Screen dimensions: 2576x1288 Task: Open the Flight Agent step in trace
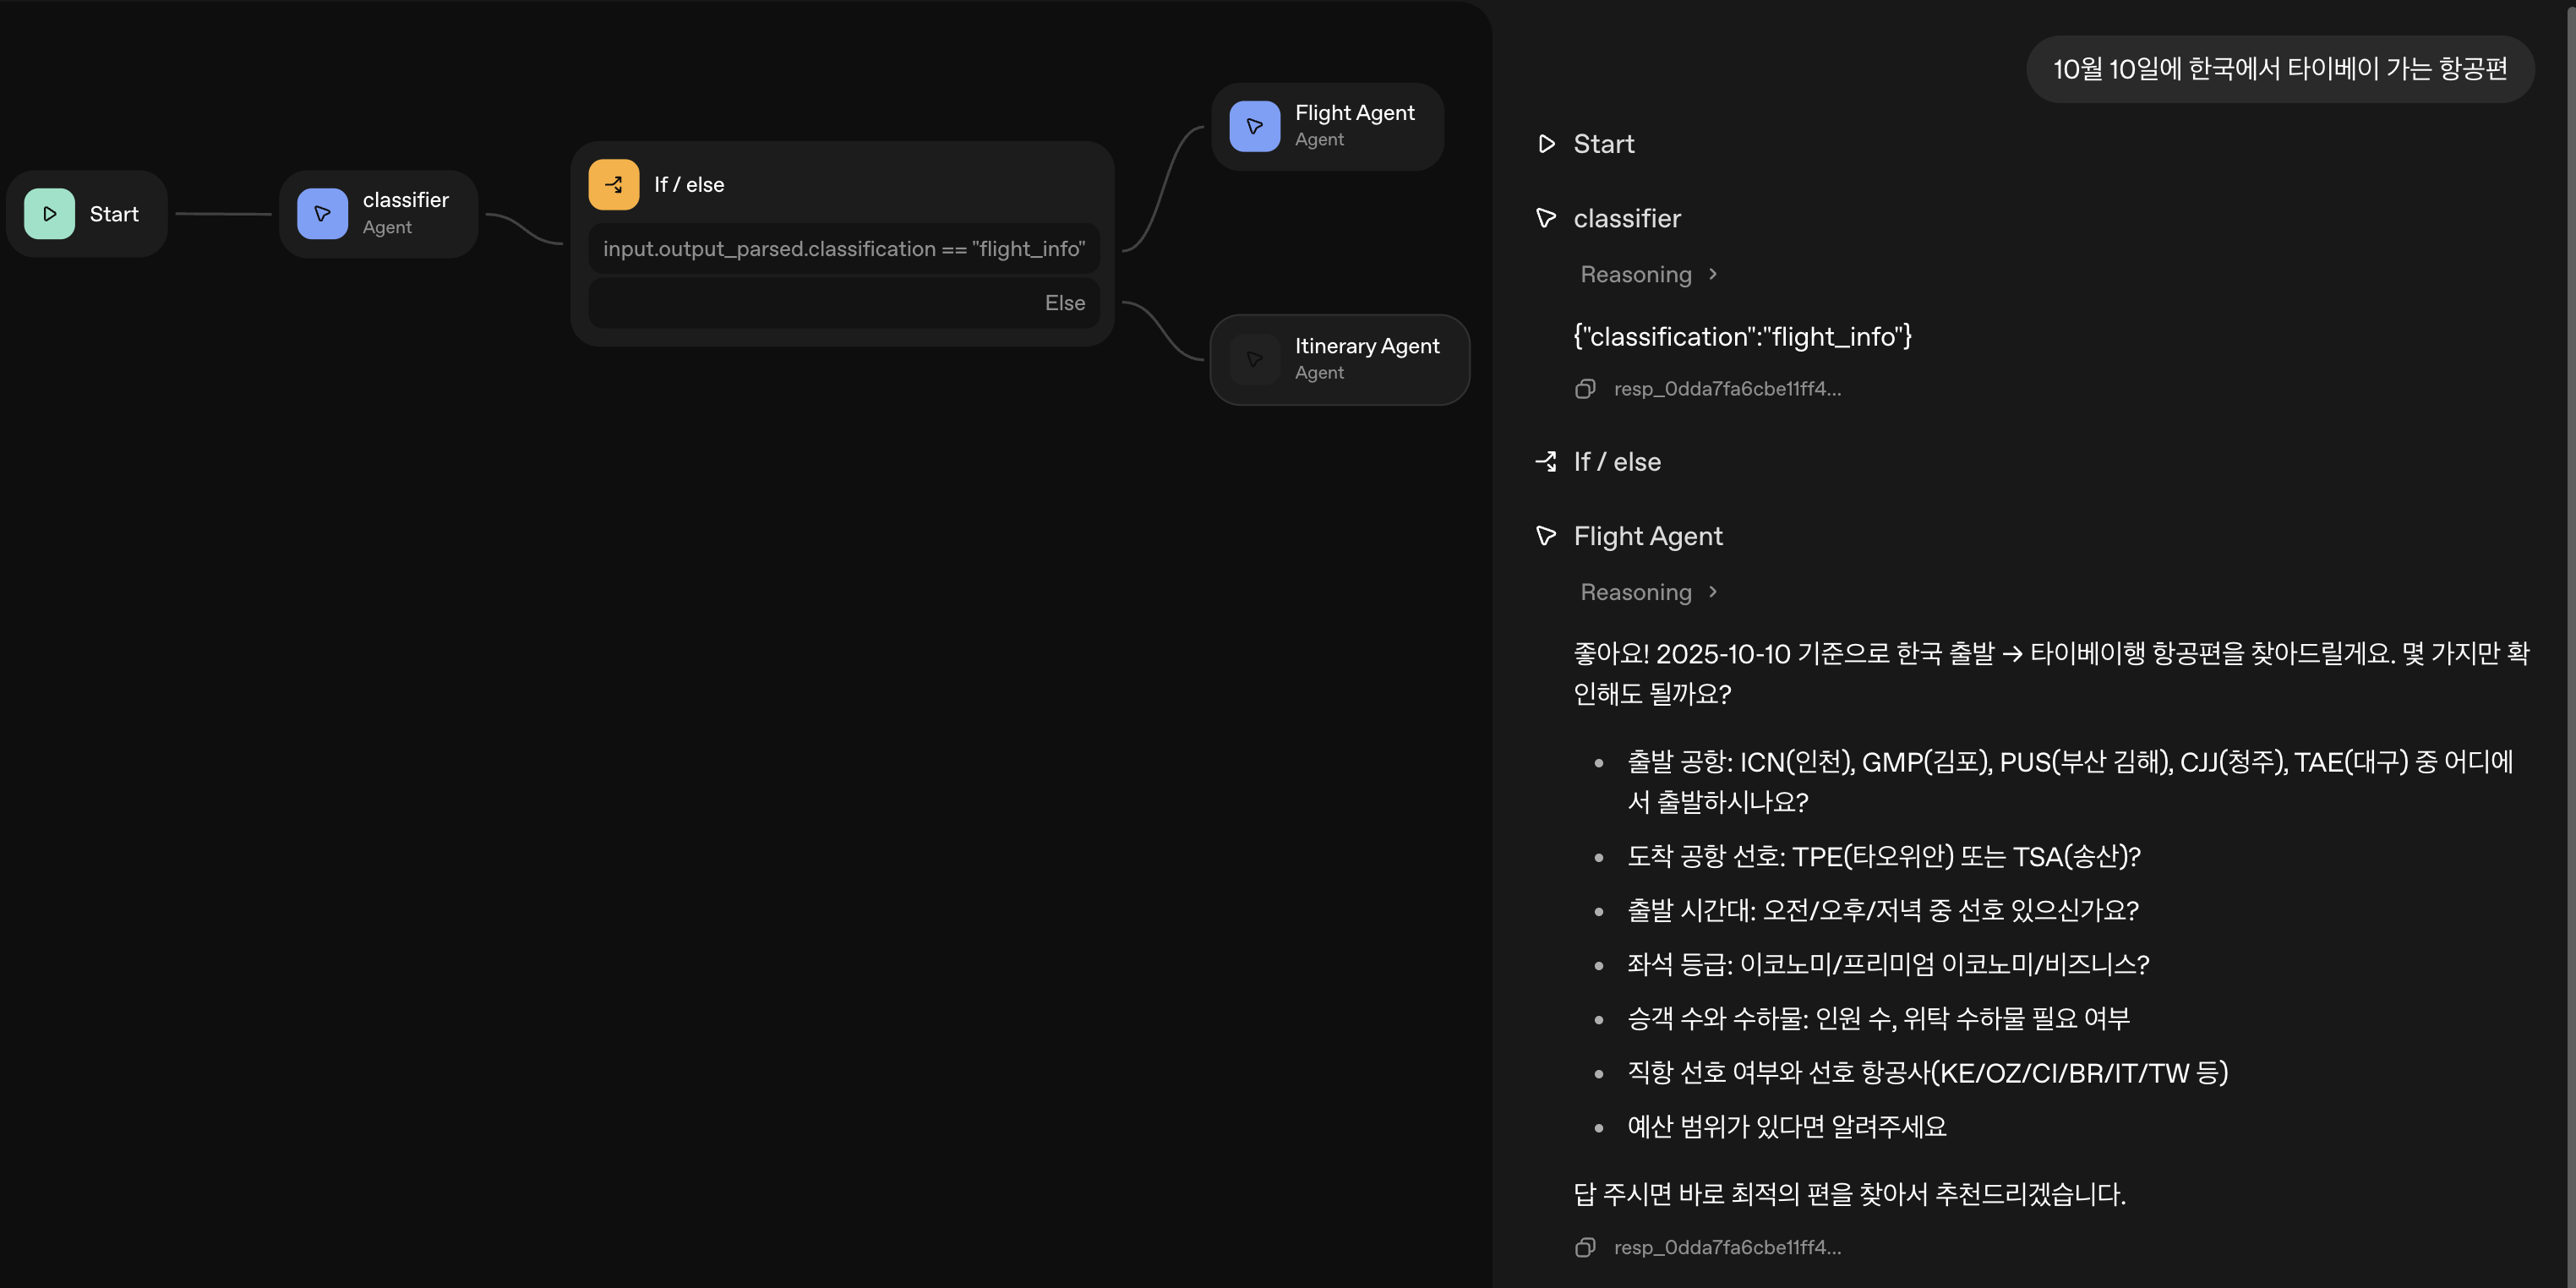click(1647, 537)
